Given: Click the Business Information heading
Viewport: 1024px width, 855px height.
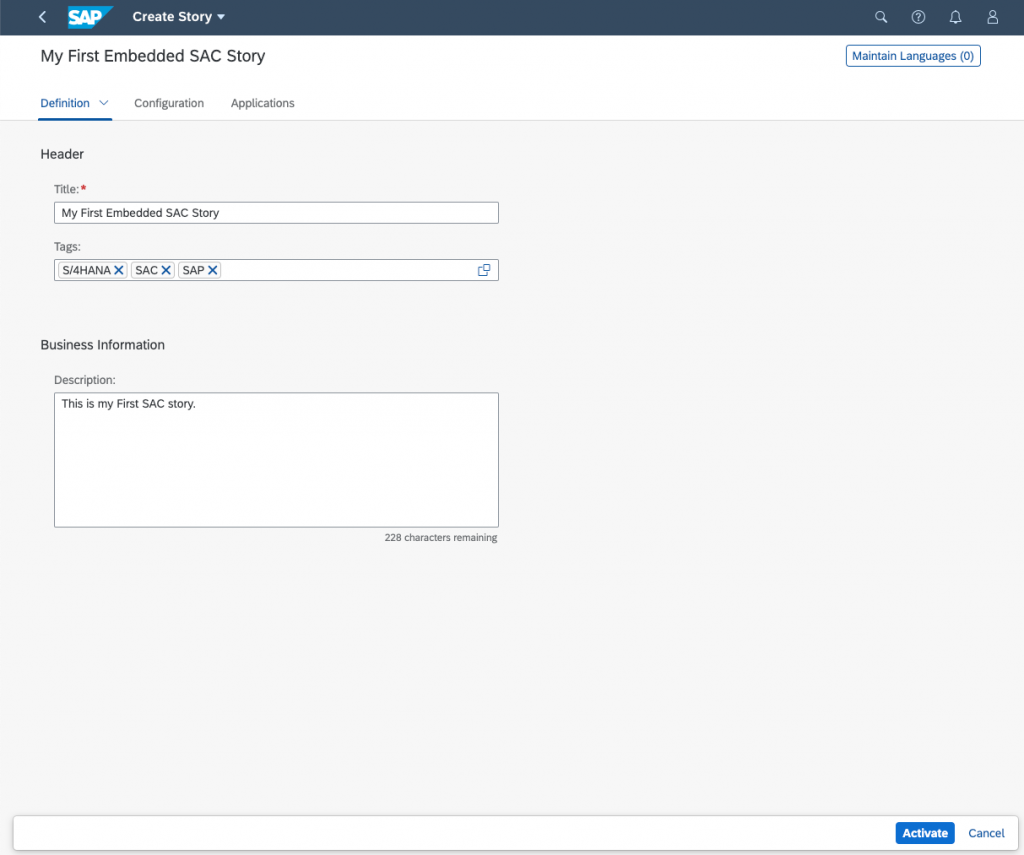Looking at the screenshot, I should [103, 345].
